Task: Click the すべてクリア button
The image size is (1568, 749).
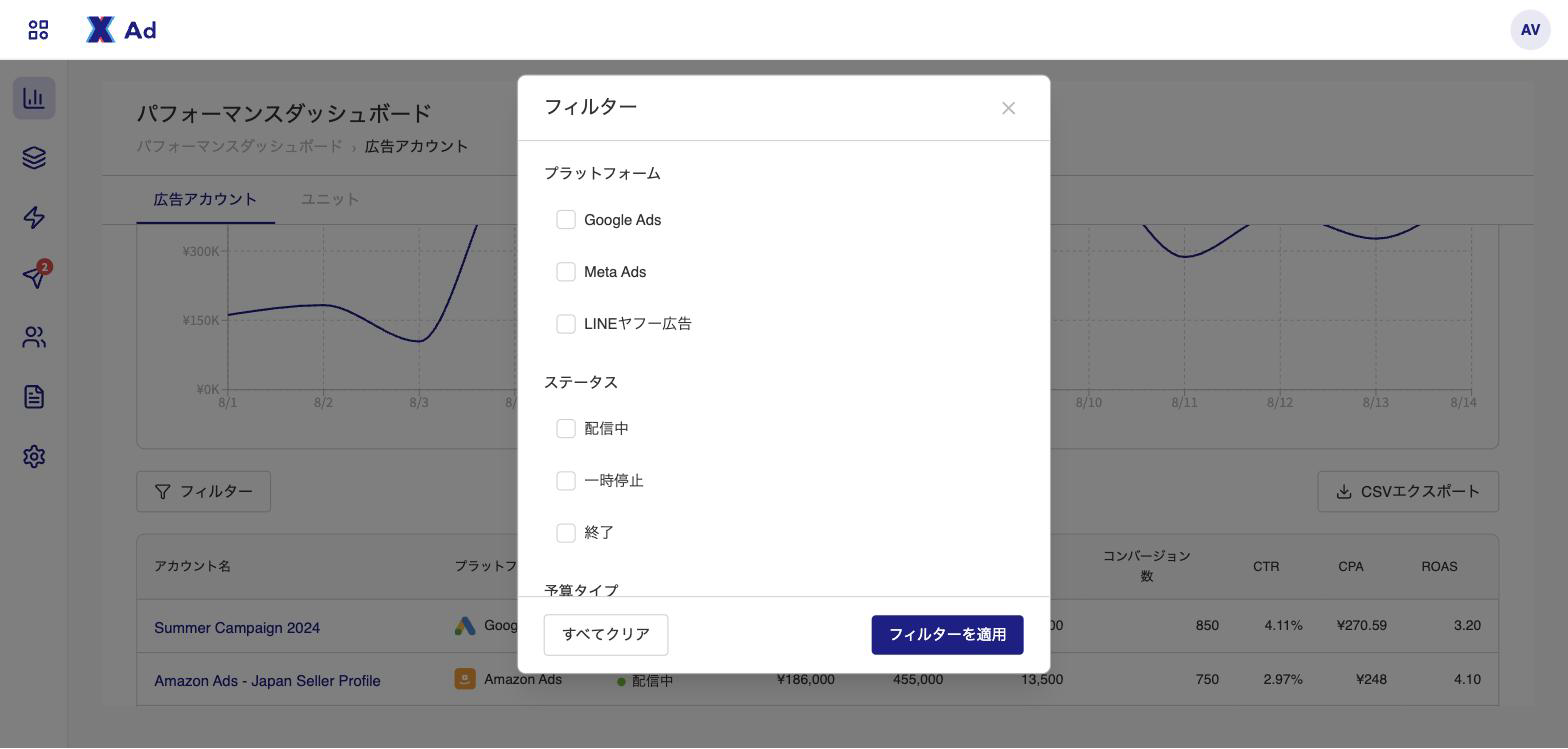Action: click(x=606, y=635)
